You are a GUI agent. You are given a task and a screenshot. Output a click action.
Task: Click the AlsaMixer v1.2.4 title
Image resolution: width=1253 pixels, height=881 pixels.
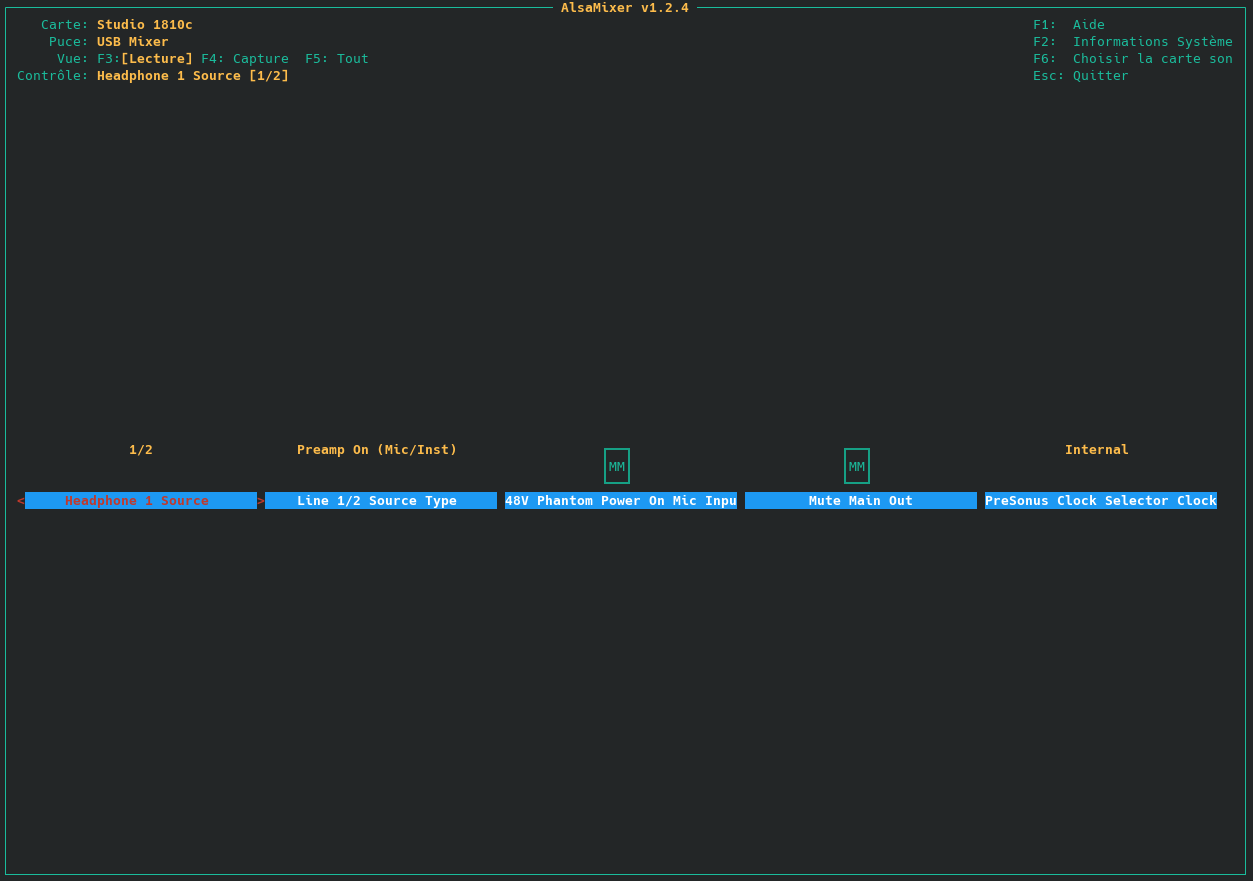coord(625,8)
